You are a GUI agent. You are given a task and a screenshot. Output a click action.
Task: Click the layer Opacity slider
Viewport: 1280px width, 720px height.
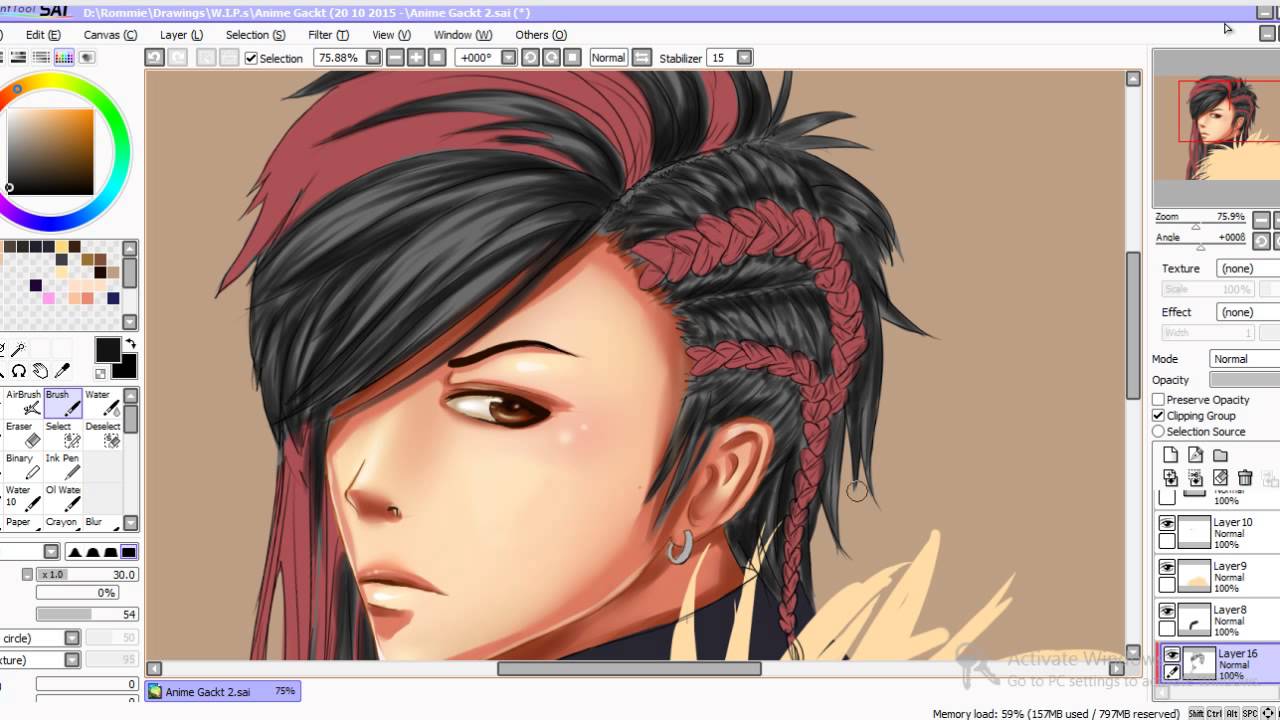pos(1244,380)
